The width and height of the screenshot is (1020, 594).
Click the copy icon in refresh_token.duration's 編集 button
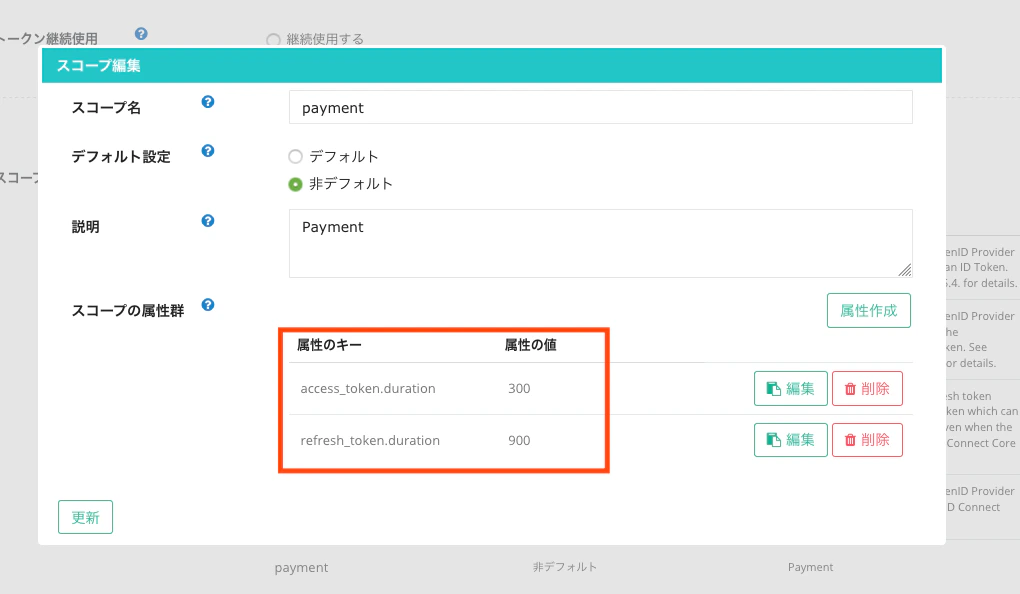pos(776,439)
